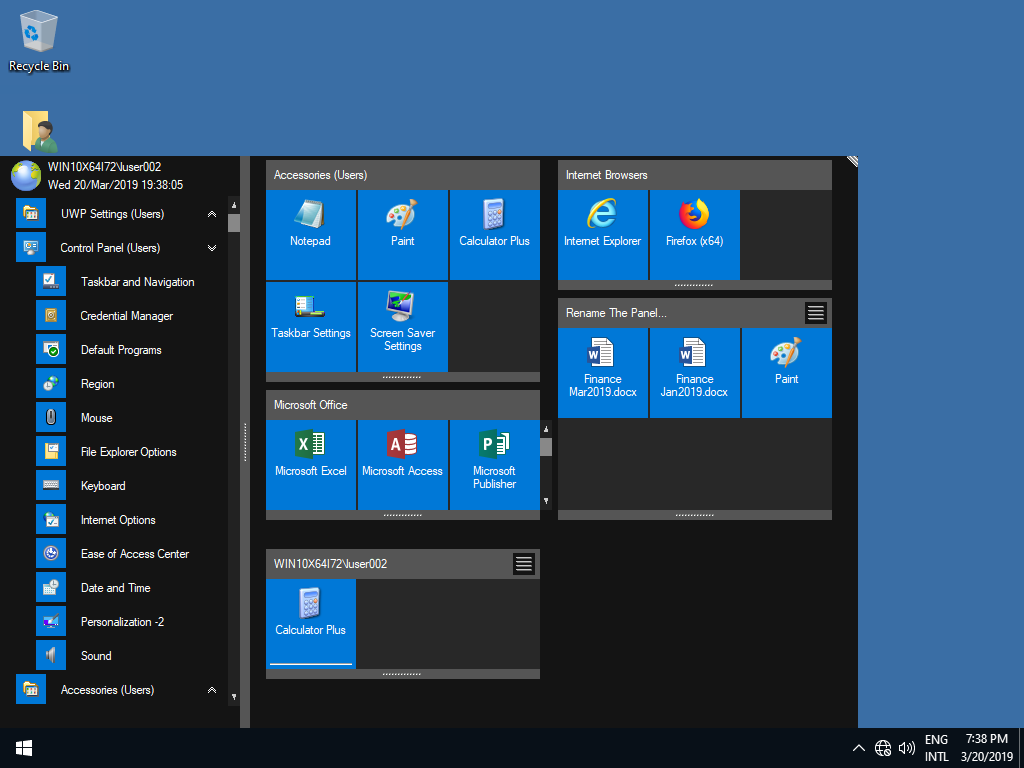Screen dimensions: 1024x768
Task: Open Ease of Access Center entry
Action: coord(134,554)
